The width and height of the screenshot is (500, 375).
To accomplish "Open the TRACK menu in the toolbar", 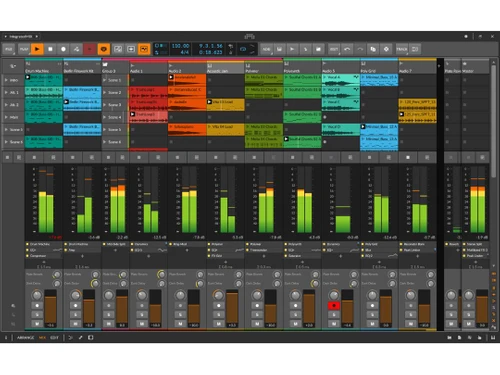I will pyautogui.click(x=402, y=49).
